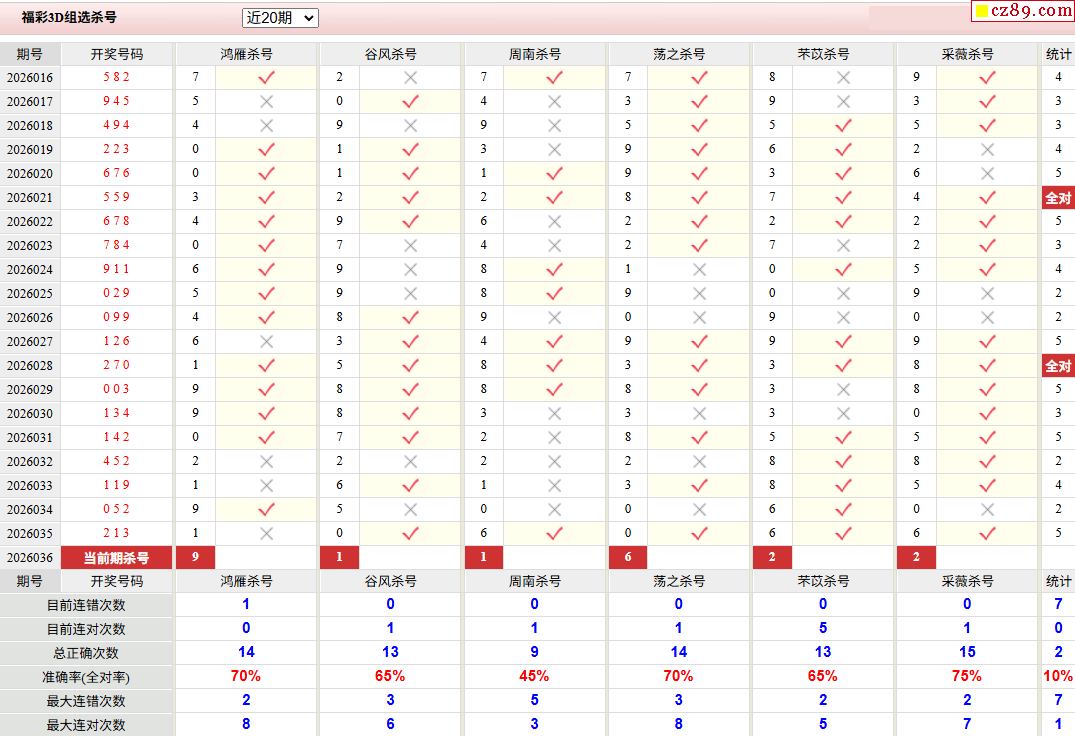Click the 75% accuracy value for 采薇杀号
Screen dimensions: 1075x736
click(x=966, y=676)
